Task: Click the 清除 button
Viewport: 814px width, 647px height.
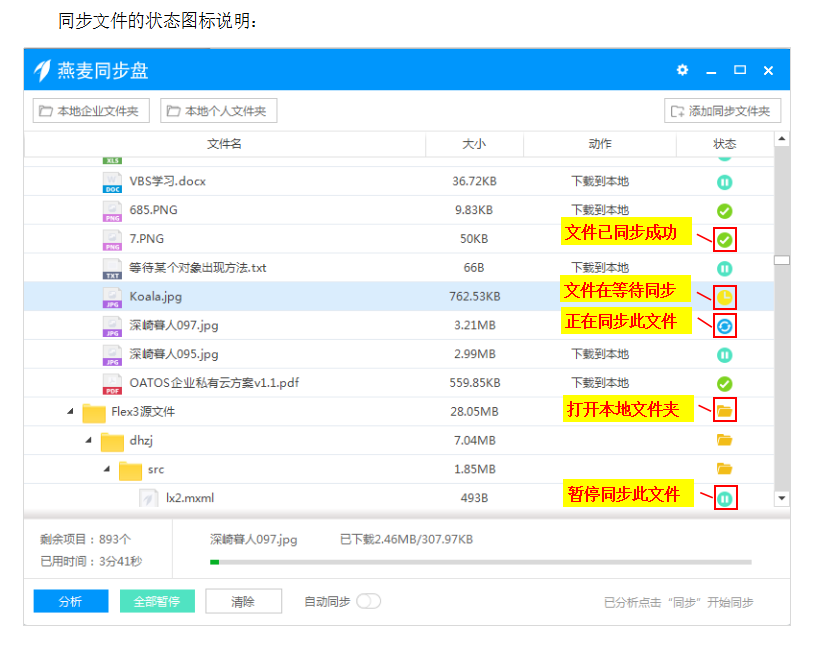Action: coord(243,601)
